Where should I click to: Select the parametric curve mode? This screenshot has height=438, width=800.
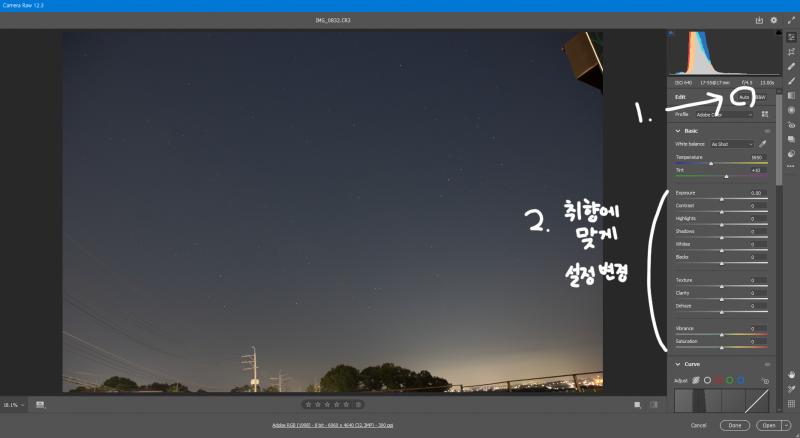(x=696, y=380)
